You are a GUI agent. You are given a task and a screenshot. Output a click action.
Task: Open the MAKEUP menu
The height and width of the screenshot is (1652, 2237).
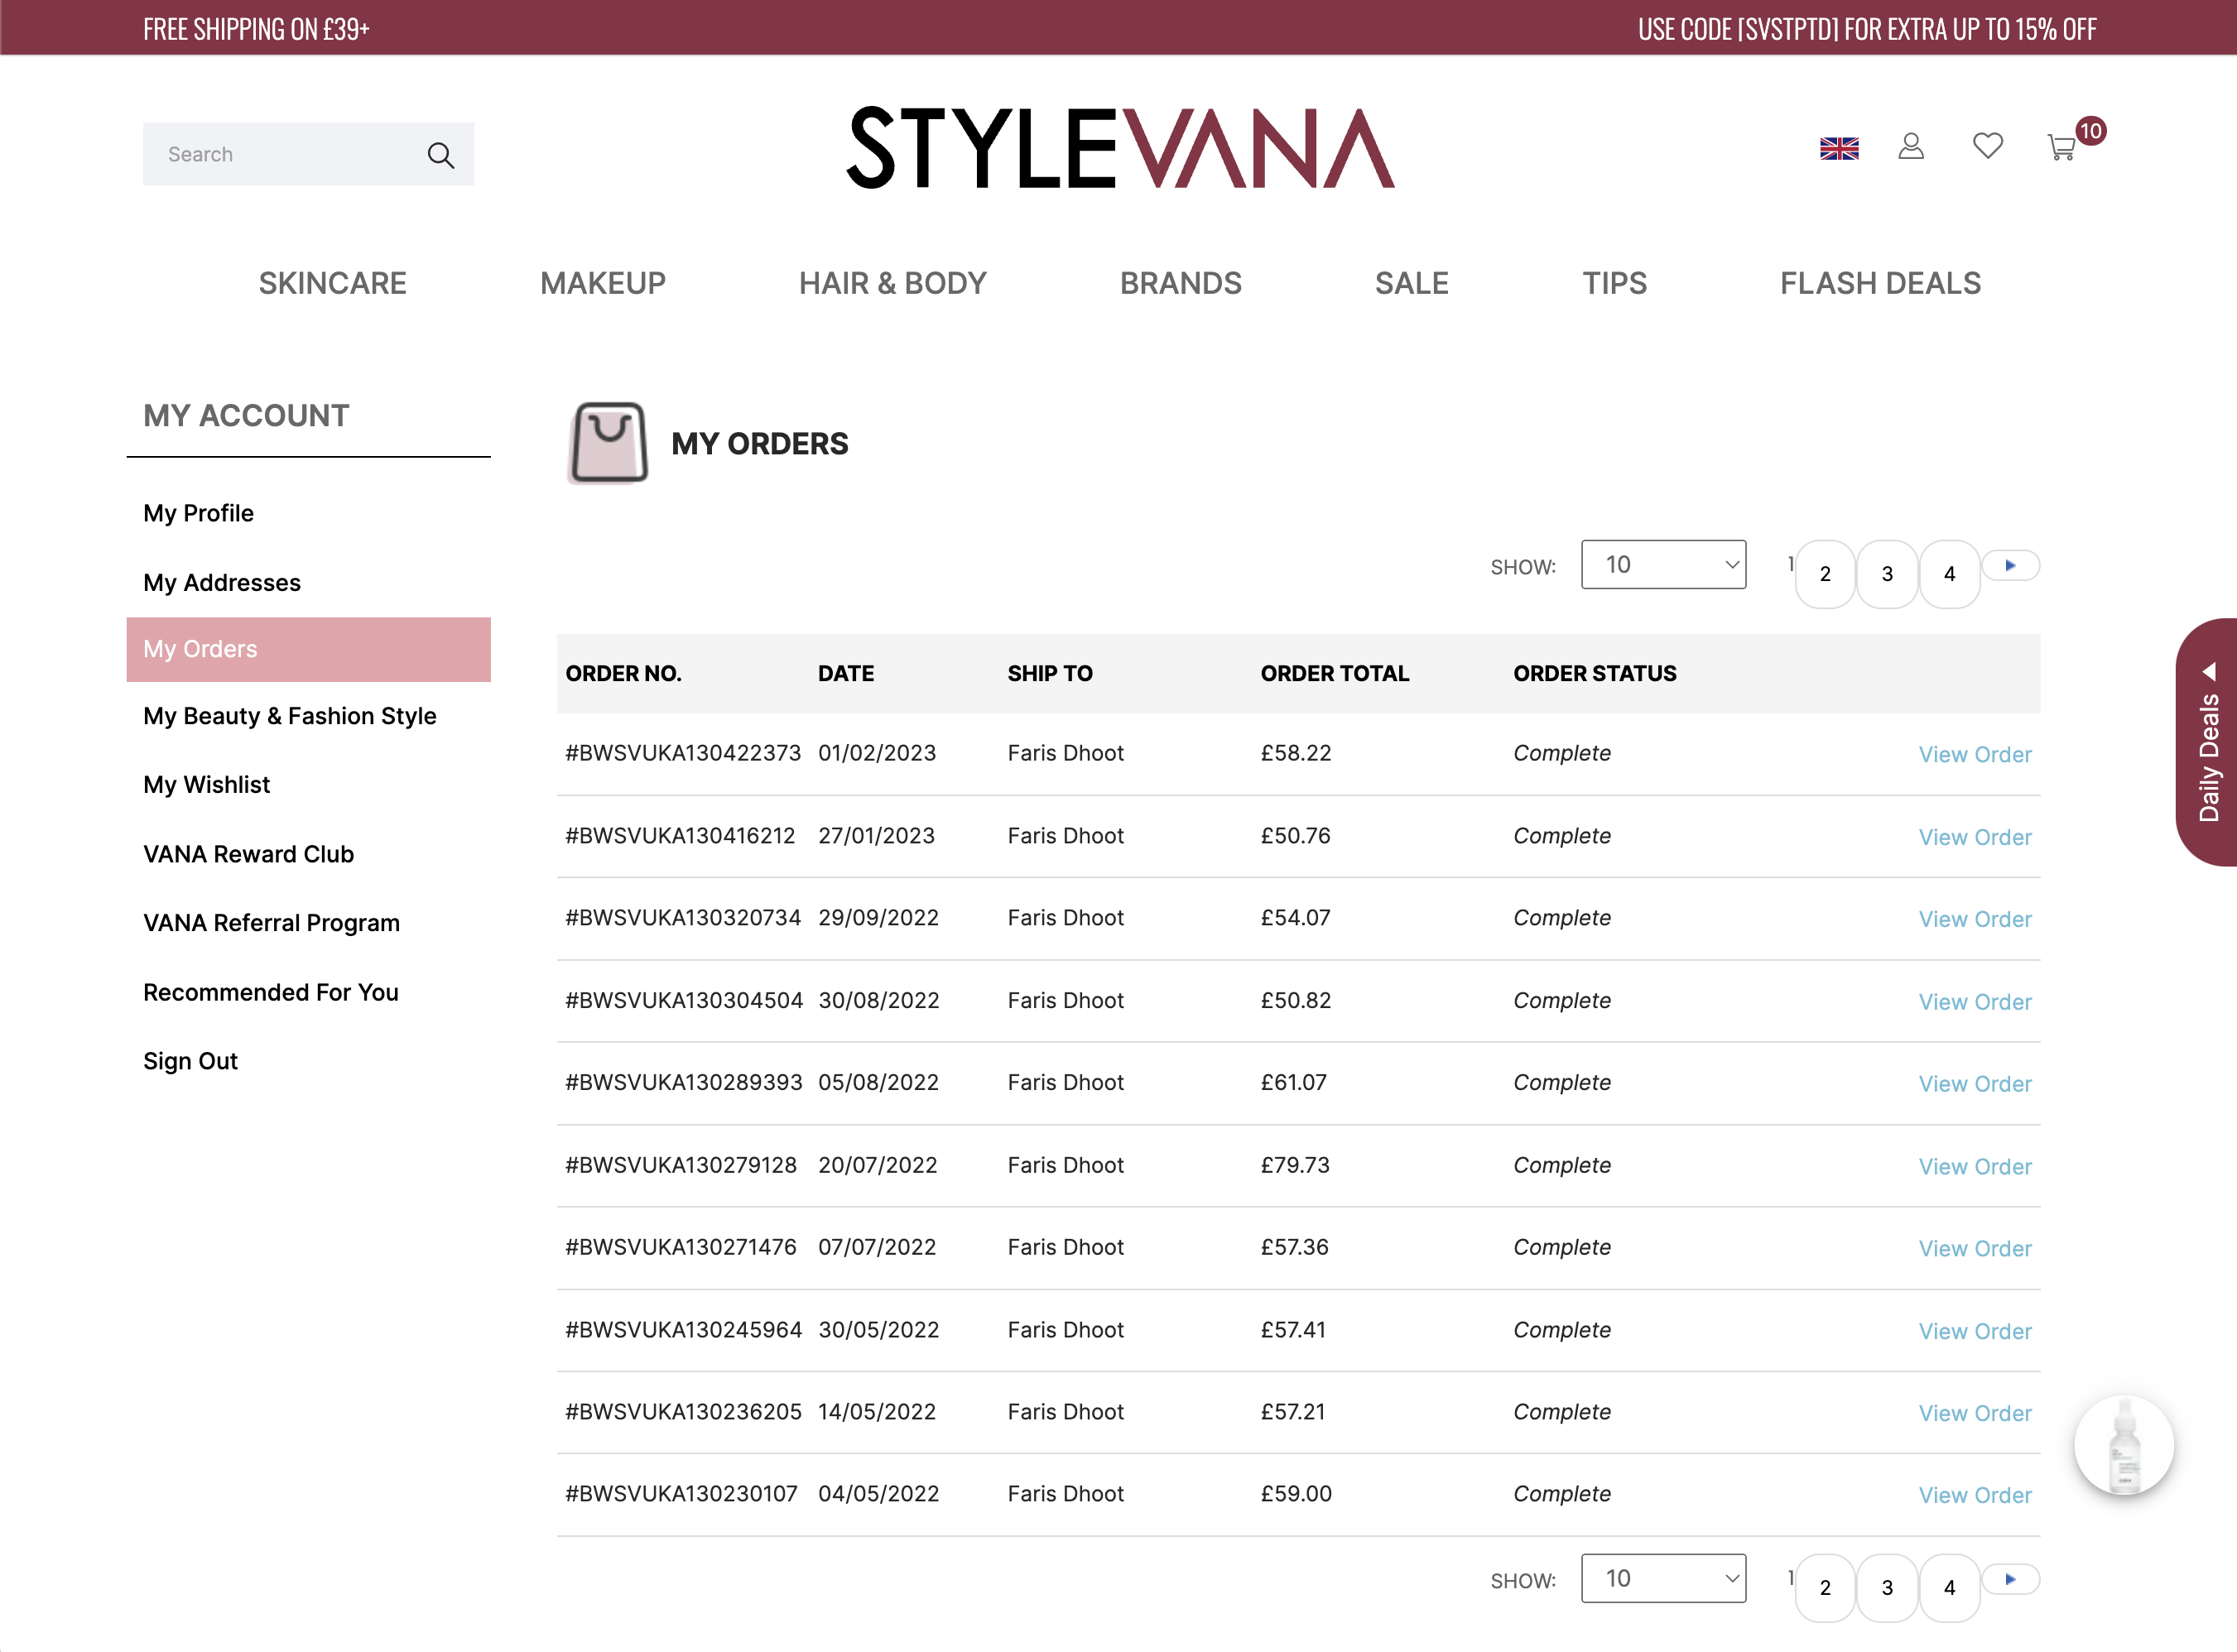(603, 284)
